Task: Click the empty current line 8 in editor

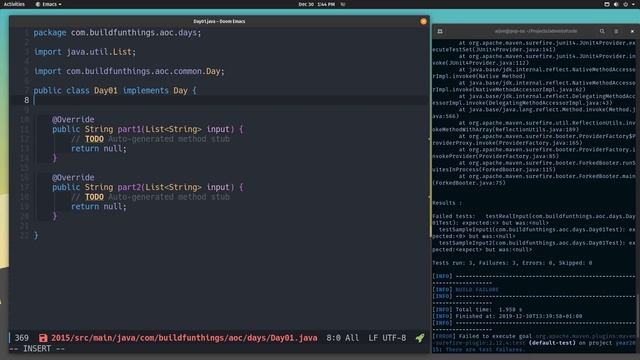Action: tap(231, 100)
